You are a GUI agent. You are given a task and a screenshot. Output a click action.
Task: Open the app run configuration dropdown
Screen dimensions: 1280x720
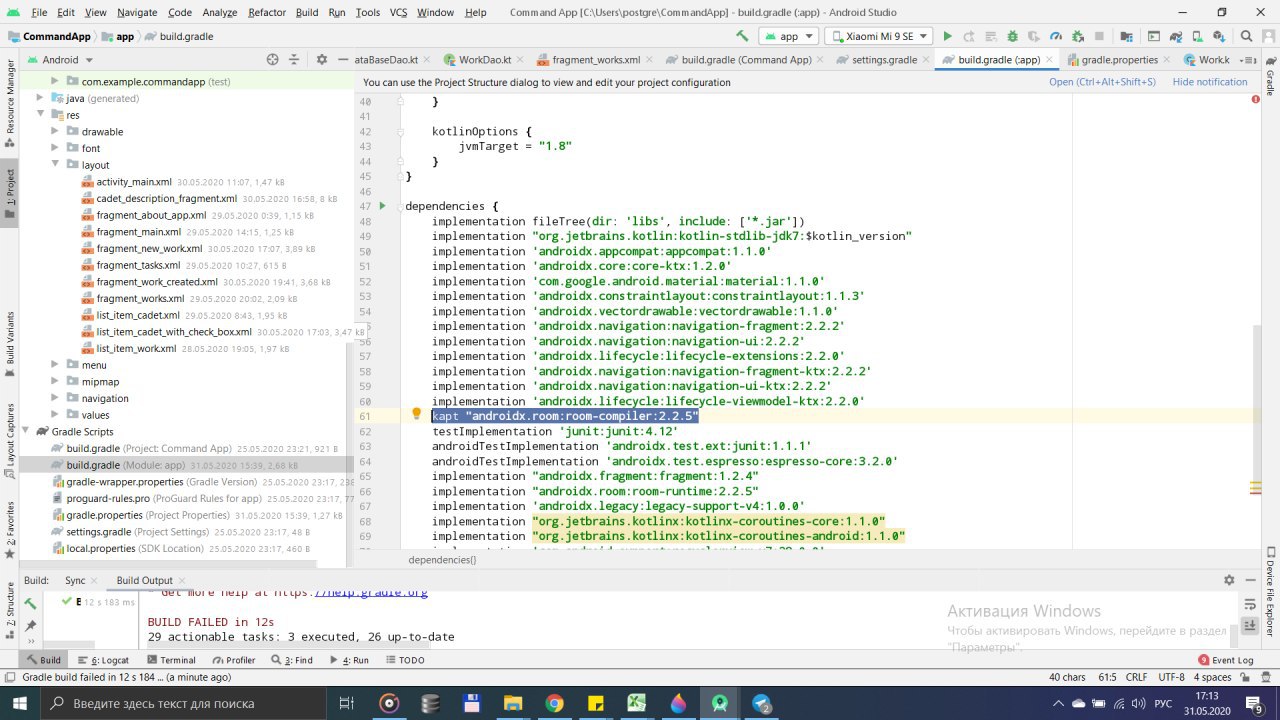point(789,36)
